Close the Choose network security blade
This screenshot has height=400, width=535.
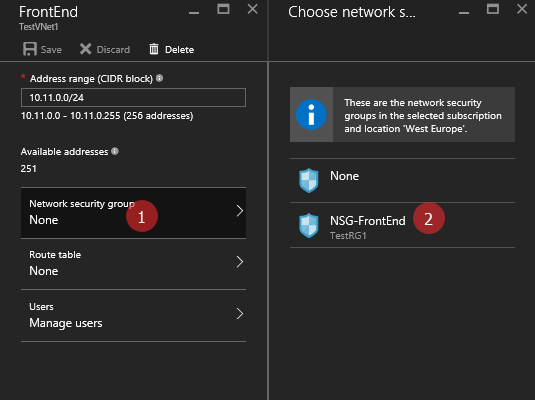click(x=522, y=9)
